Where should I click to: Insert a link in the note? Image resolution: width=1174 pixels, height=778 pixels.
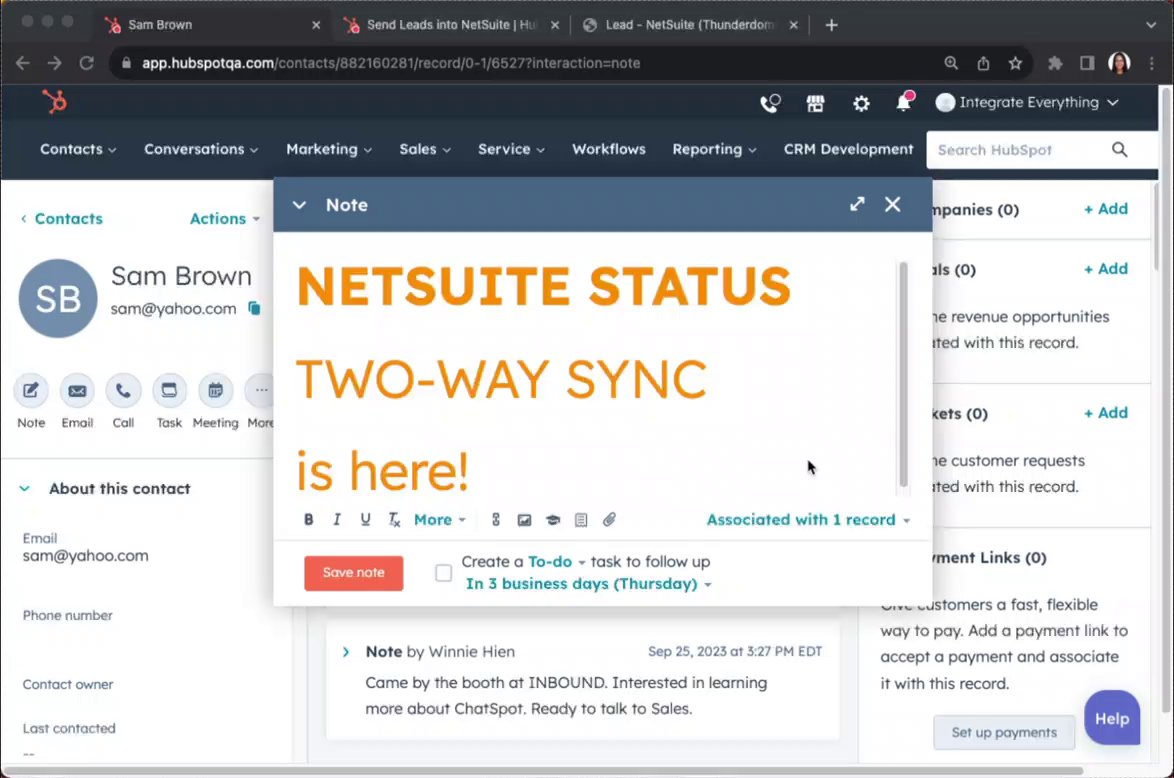(x=496, y=520)
